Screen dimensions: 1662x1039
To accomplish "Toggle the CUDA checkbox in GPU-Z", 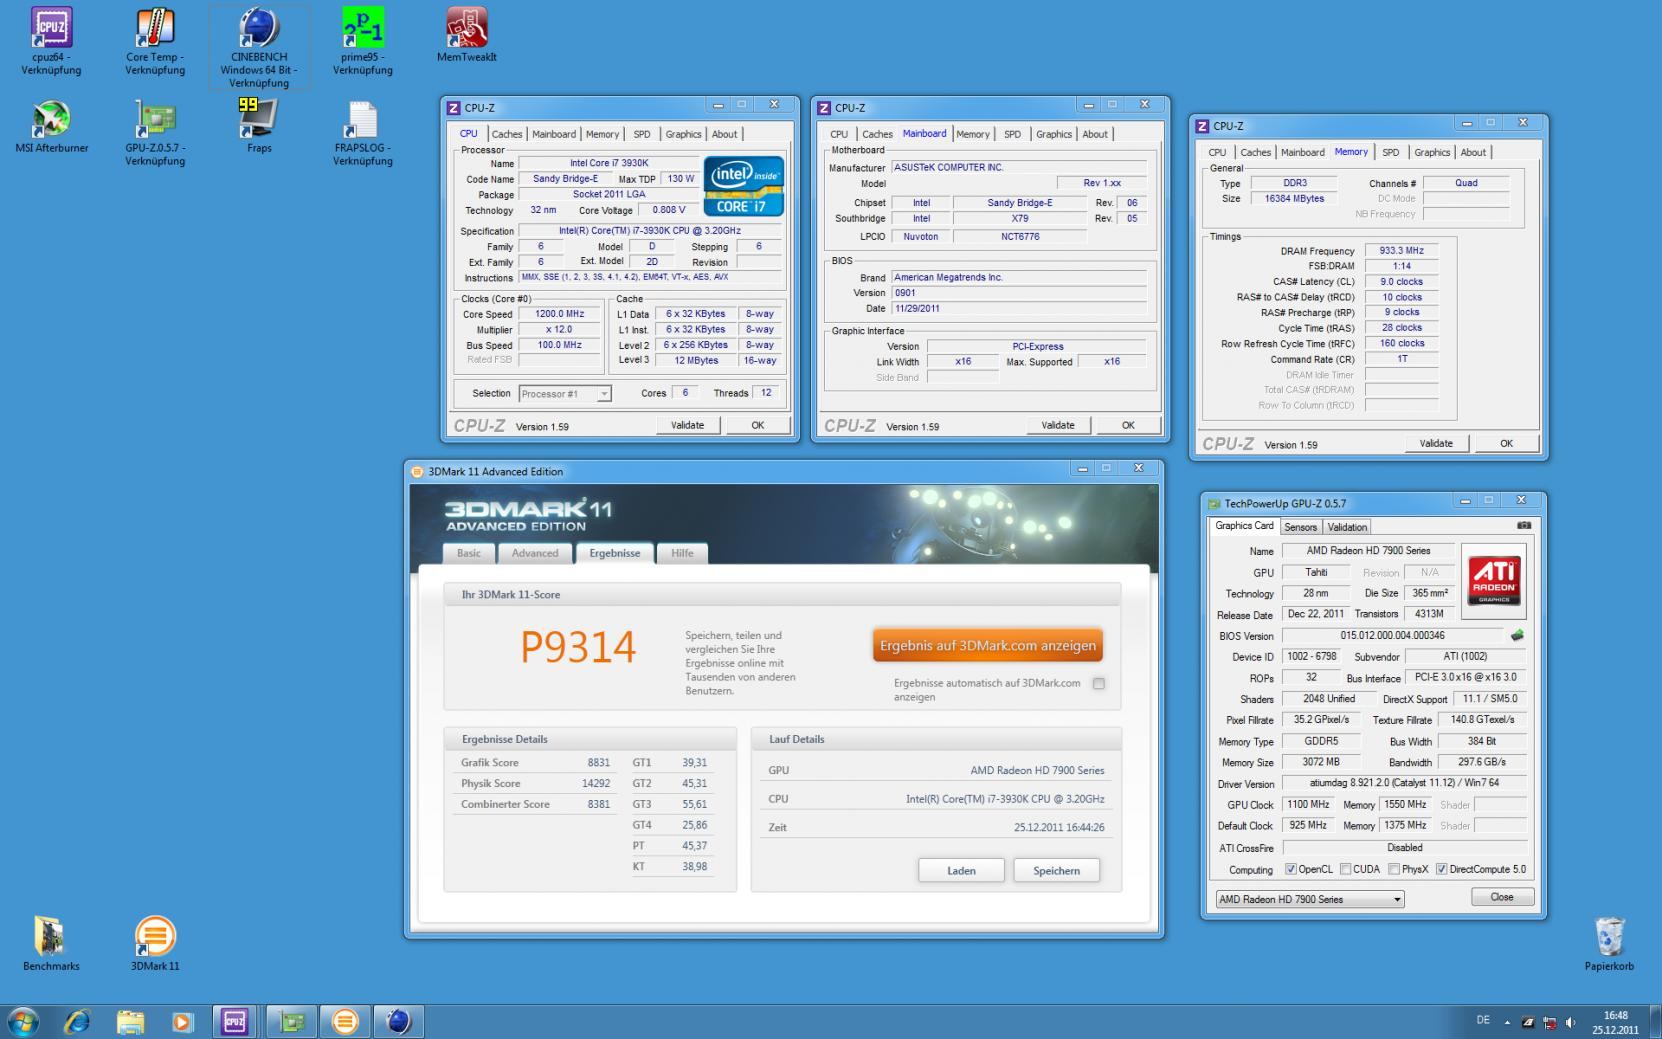I will pyautogui.click(x=1346, y=869).
